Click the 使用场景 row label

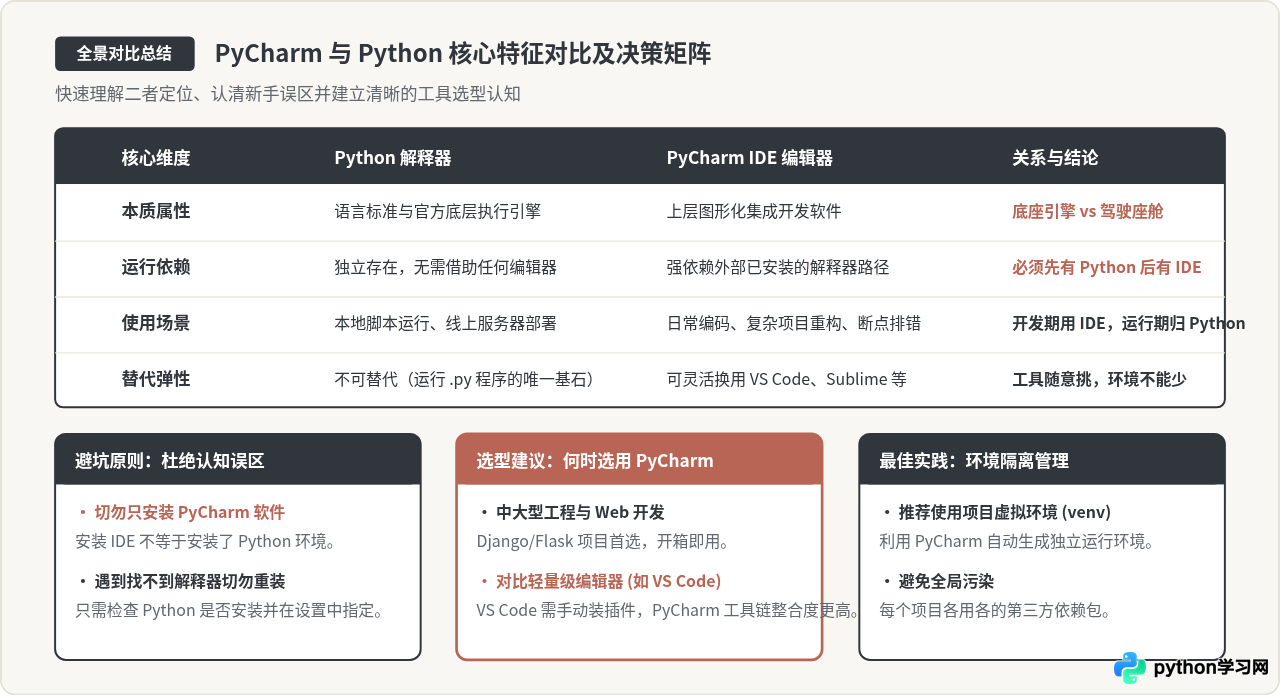point(156,324)
